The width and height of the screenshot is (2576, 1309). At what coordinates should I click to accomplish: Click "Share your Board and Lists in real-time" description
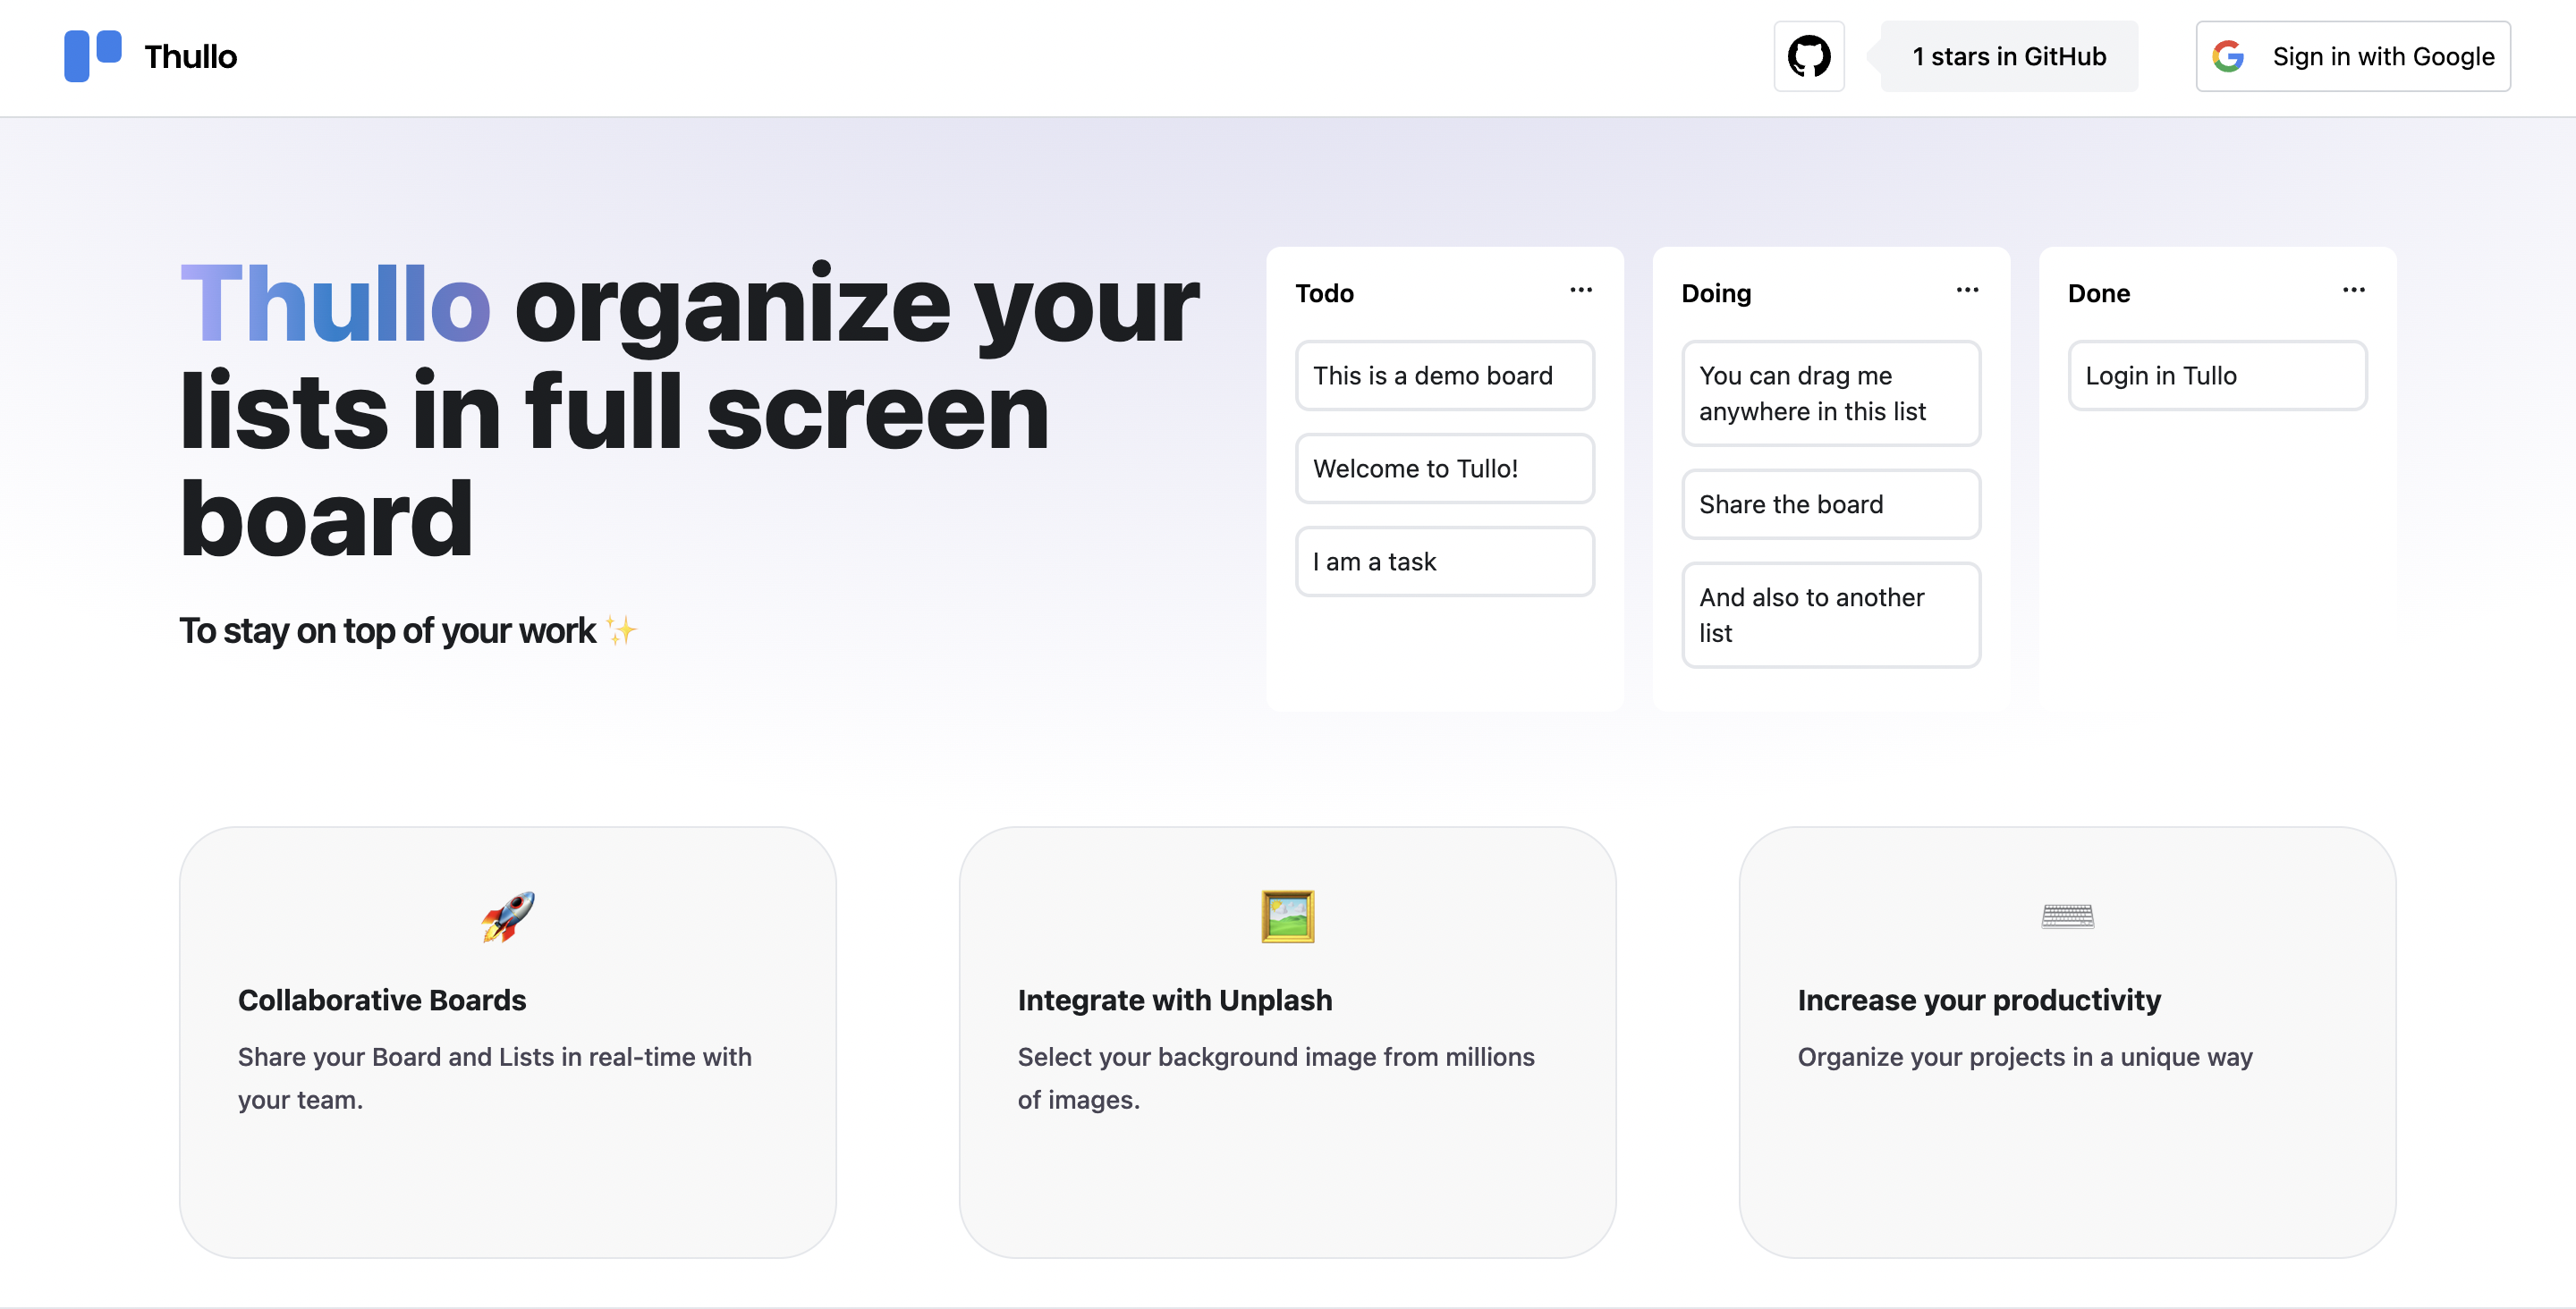coord(495,1078)
